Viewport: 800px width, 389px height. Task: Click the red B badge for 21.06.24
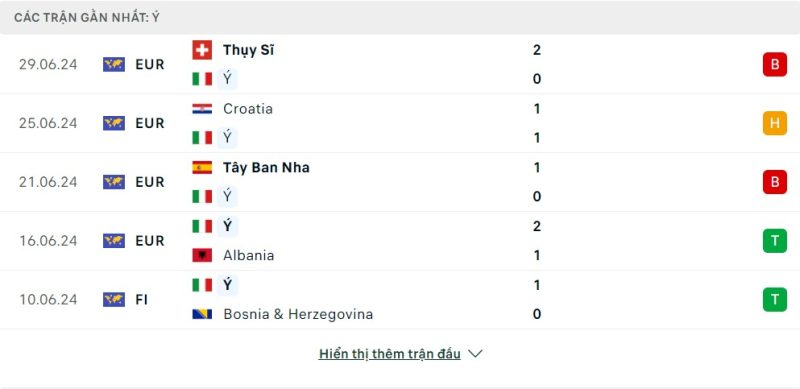pos(774,182)
